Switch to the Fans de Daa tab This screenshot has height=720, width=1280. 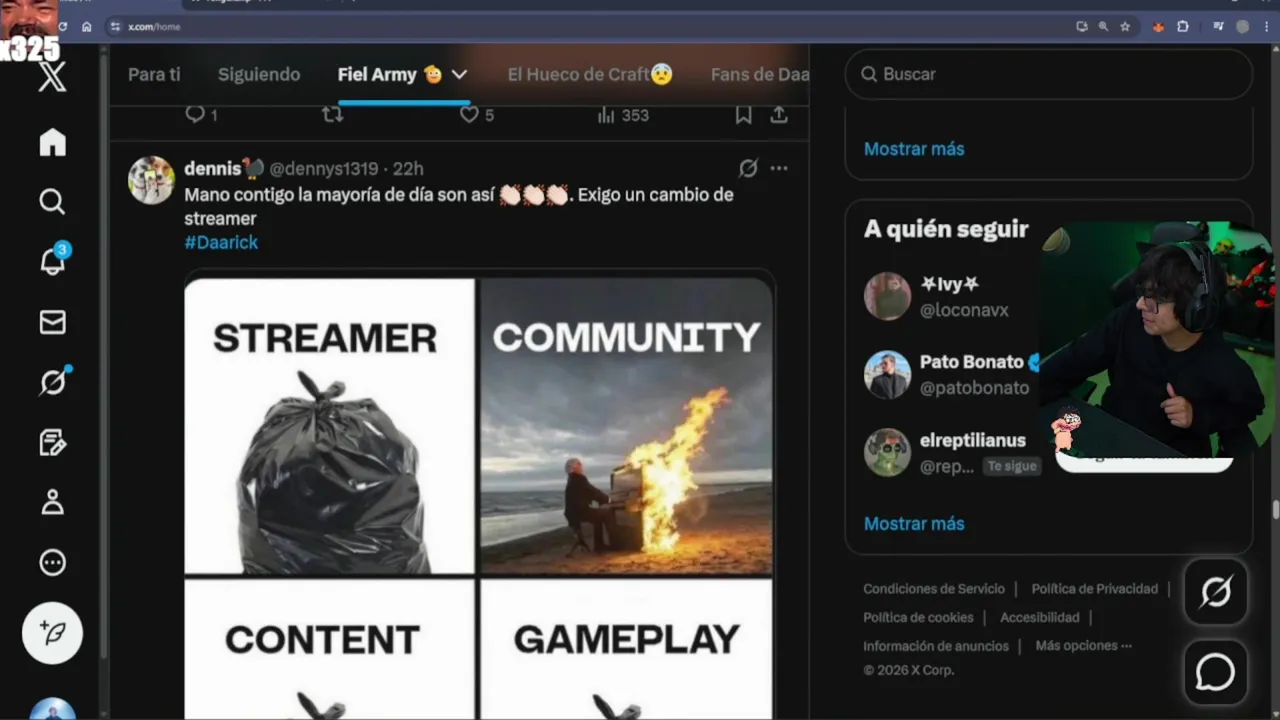point(760,74)
